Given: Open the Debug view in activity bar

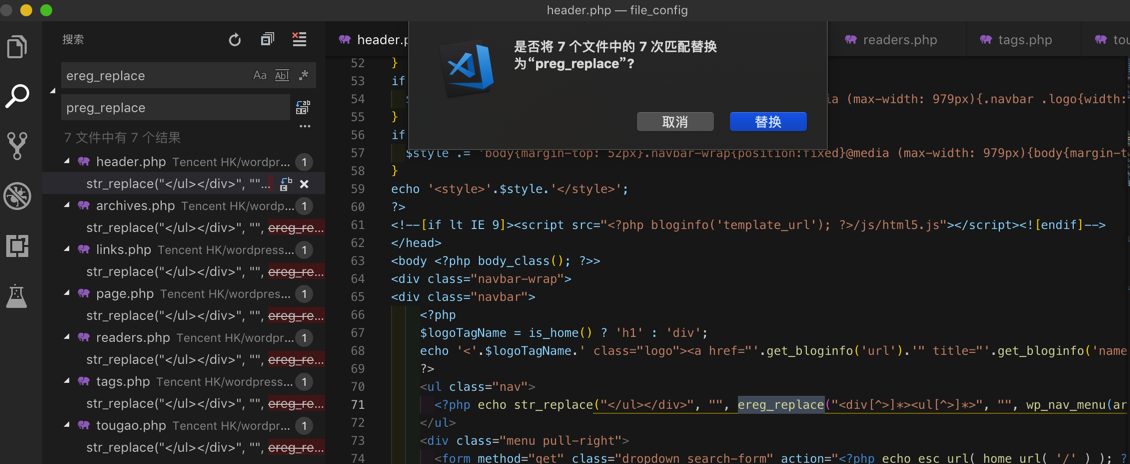Looking at the screenshot, I should [17, 196].
